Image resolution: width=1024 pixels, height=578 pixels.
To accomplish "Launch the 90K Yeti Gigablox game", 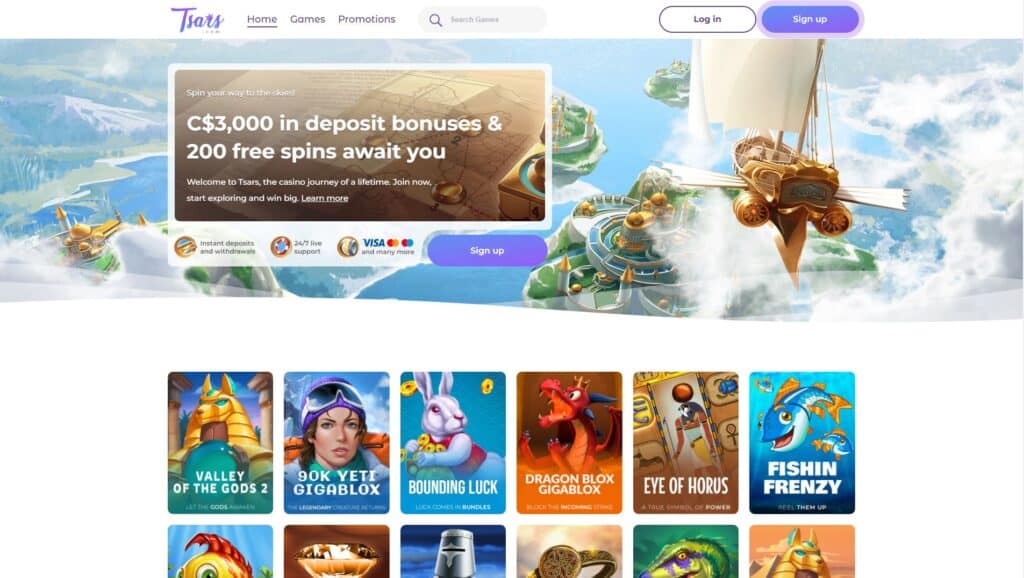I will point(336,443).
